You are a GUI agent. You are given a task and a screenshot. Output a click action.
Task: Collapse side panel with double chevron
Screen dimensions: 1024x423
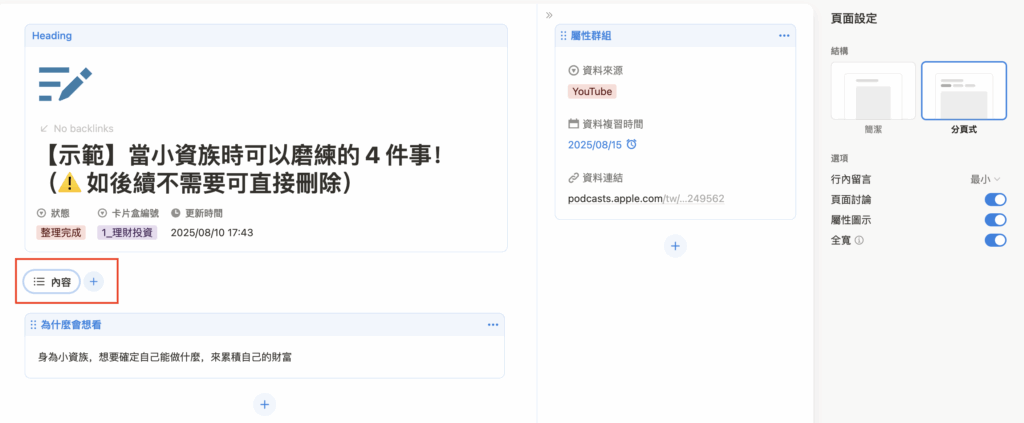(548, 15)
